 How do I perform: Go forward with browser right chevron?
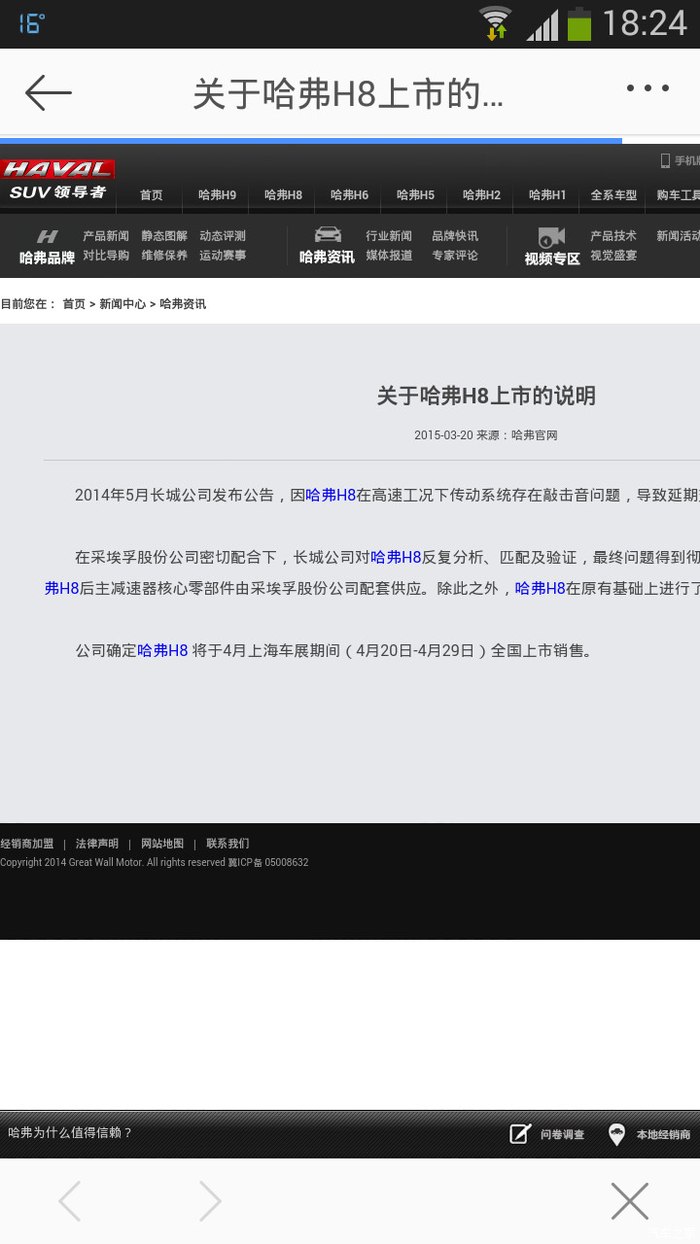coord(209,1201)
